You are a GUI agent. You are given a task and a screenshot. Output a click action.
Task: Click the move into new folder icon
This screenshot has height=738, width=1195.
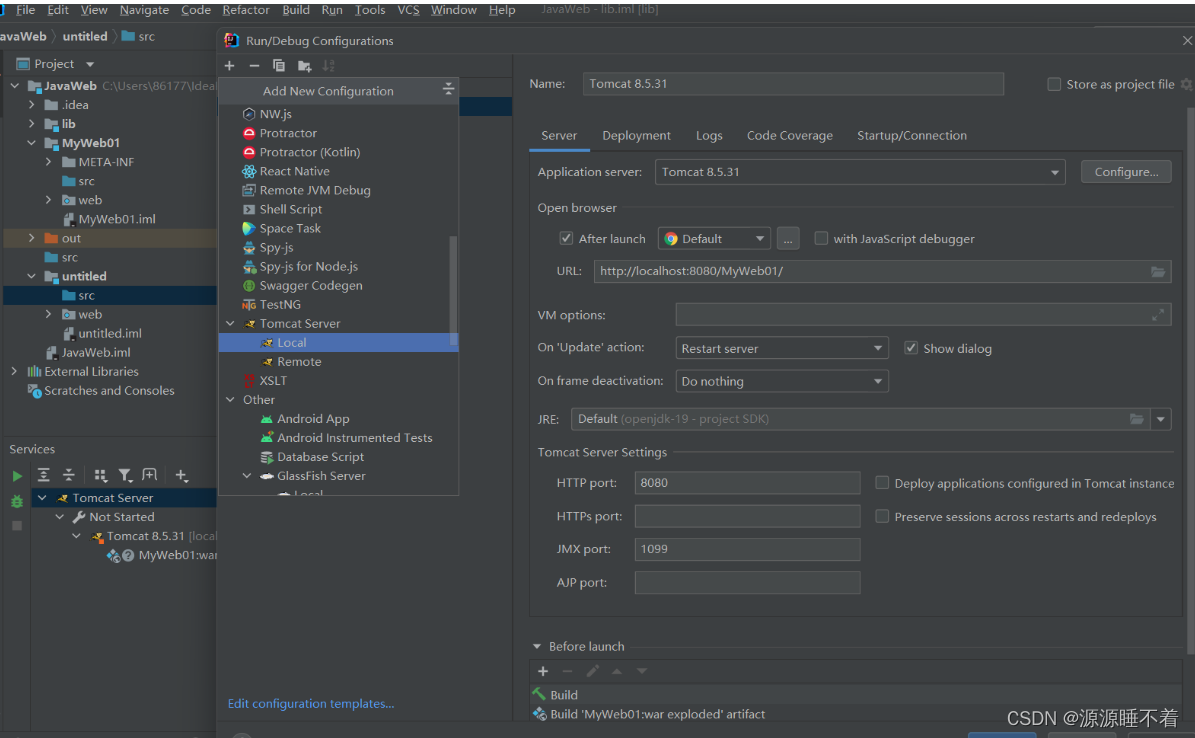tap(304, 66)
